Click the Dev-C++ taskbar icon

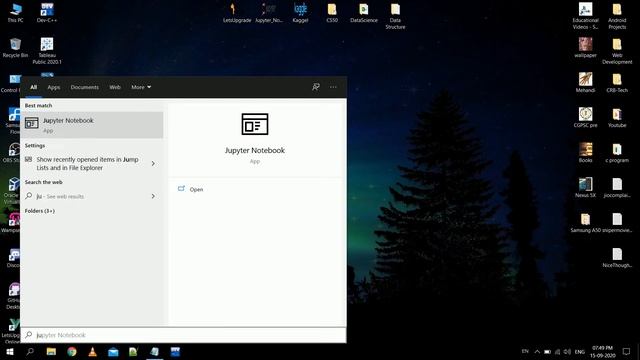175,351
